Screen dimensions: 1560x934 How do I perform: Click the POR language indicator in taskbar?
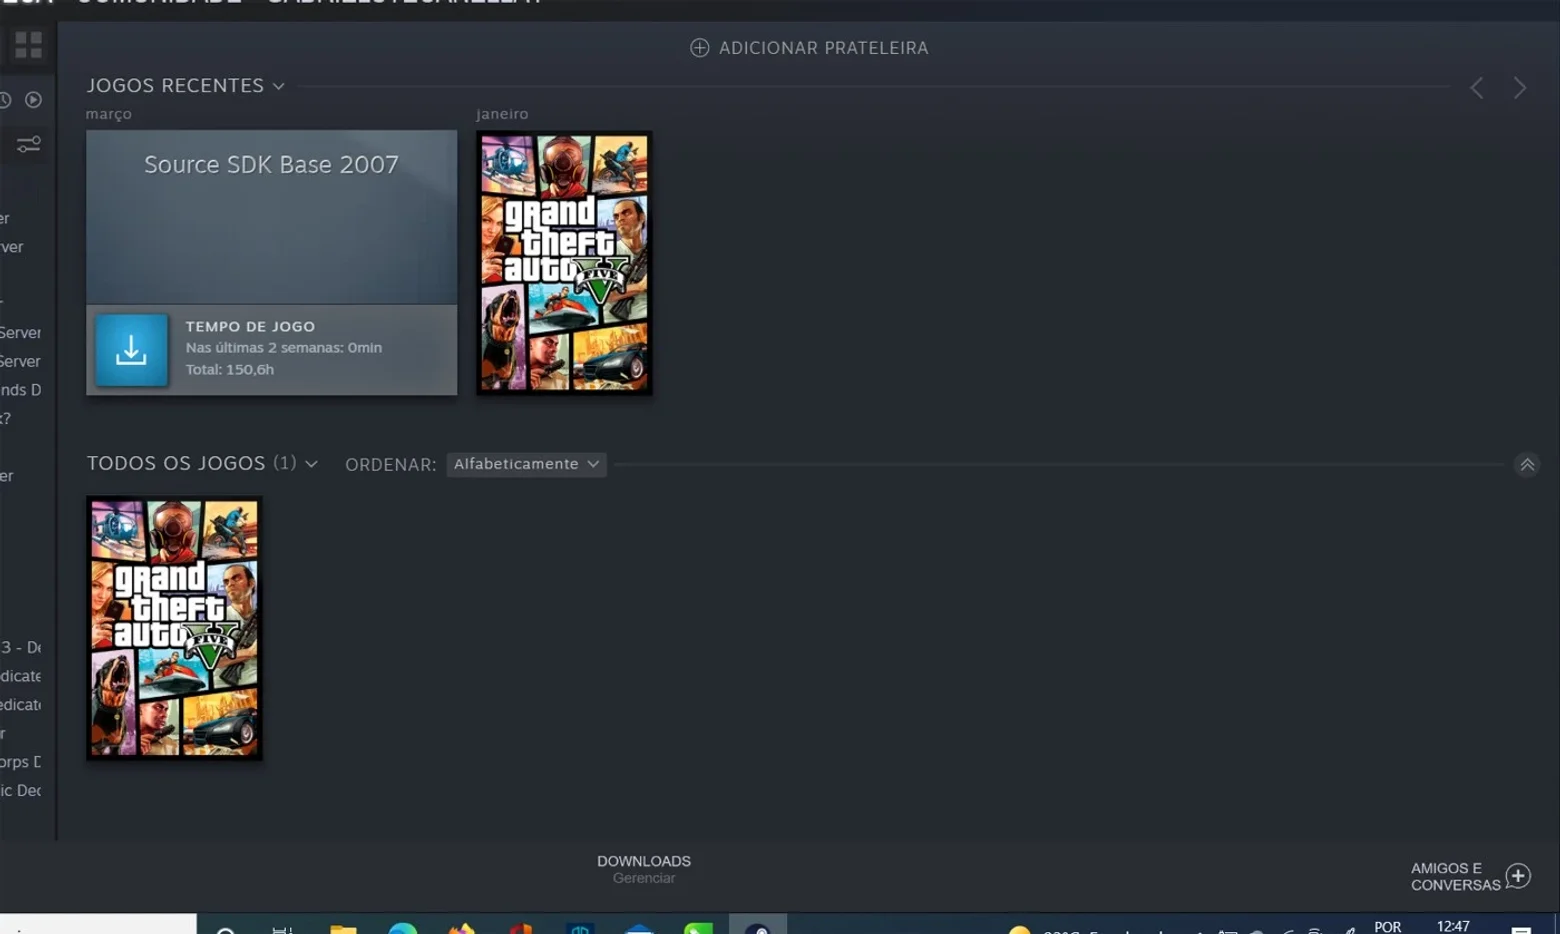(1387, 927)
